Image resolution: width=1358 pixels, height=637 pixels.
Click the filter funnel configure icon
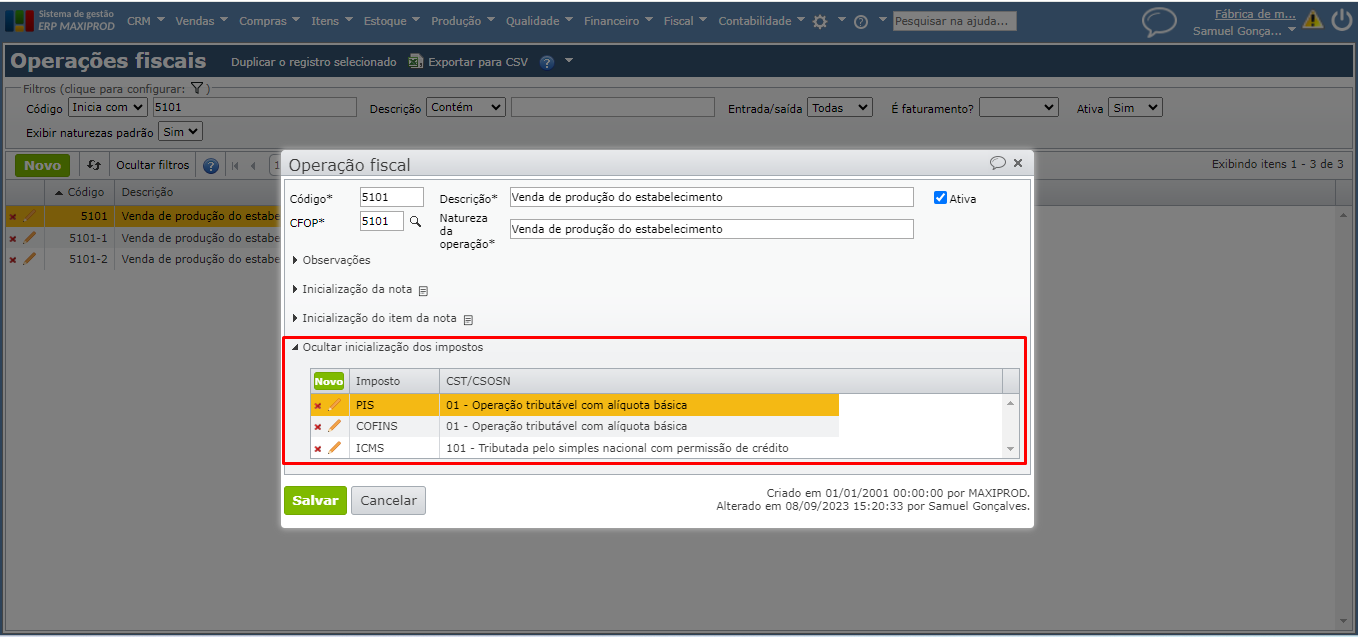[x=197, y=89]
